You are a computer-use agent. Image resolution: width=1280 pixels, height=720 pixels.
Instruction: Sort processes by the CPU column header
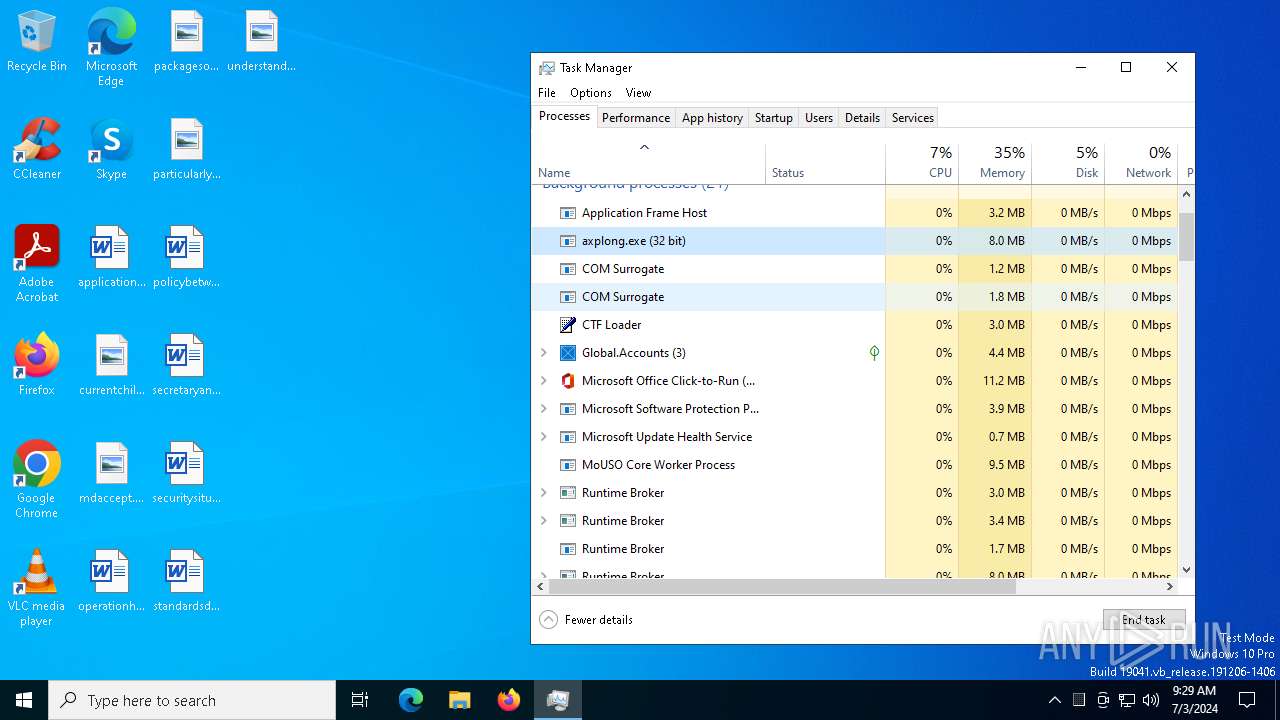pyautogui.click(x=922, y=163)
